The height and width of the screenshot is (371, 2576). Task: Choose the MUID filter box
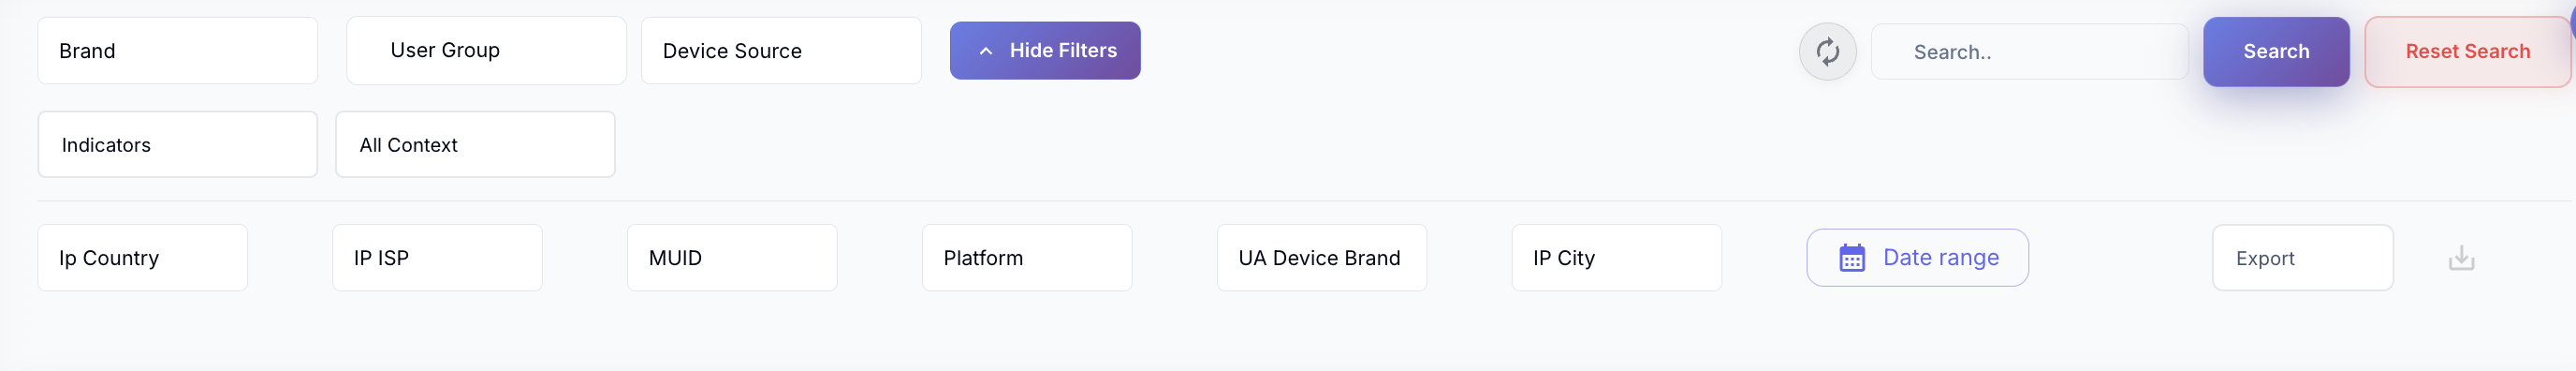732,258
